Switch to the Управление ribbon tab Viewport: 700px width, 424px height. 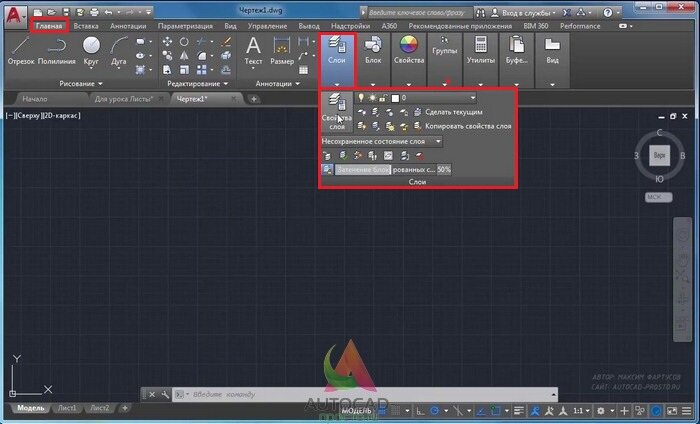point(267,26)
